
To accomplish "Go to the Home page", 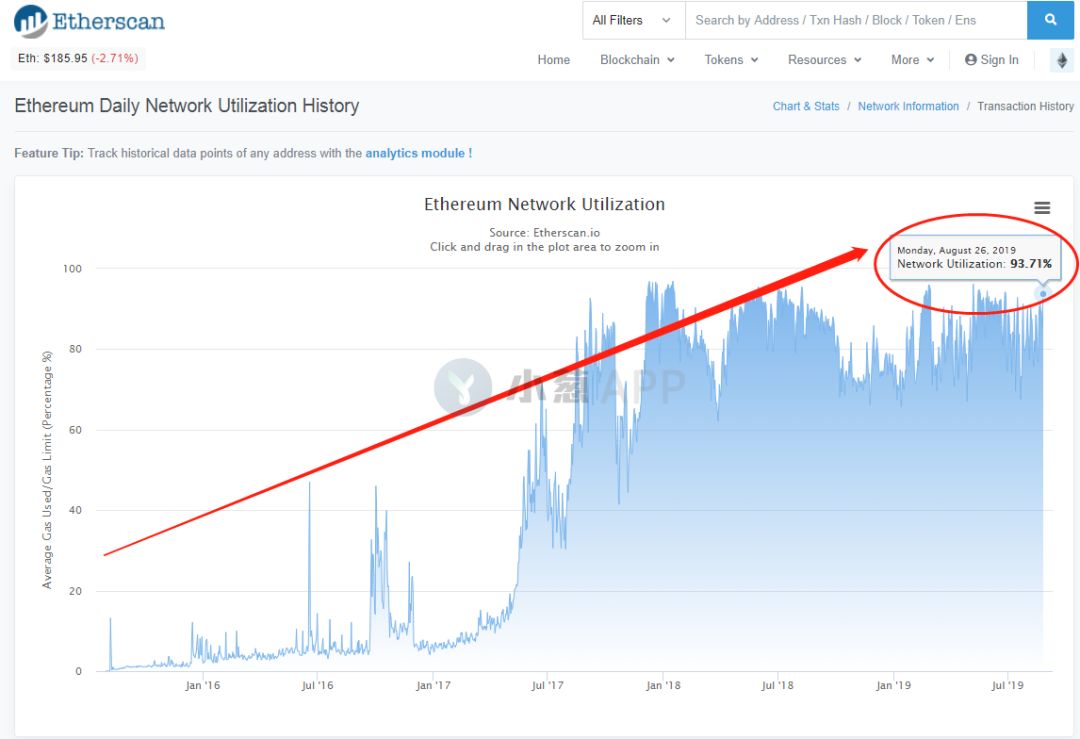I will pyautogui.click(x=553, y=60).
